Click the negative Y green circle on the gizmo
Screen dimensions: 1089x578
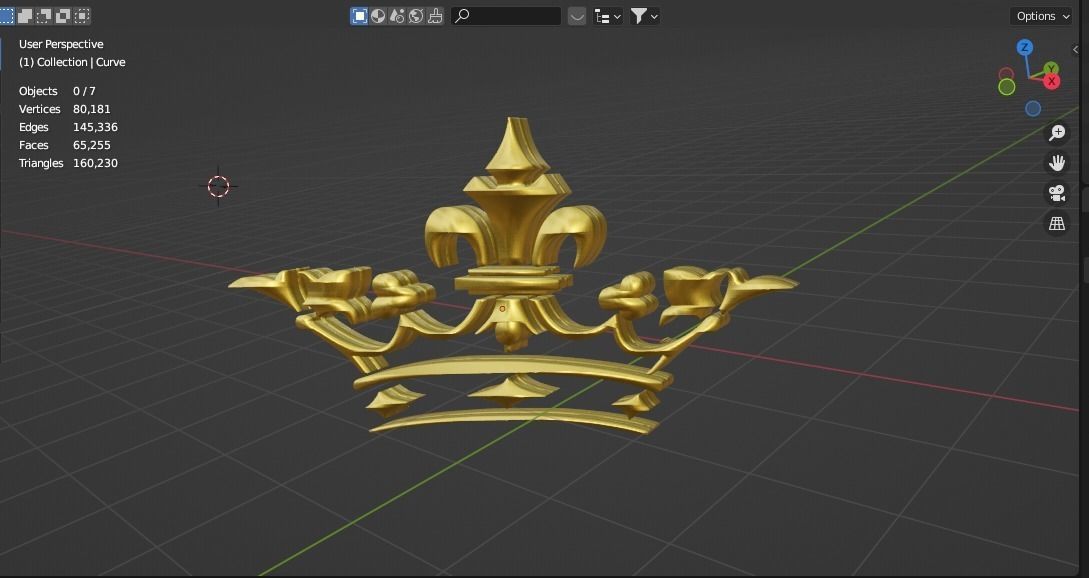(1006, 87)
